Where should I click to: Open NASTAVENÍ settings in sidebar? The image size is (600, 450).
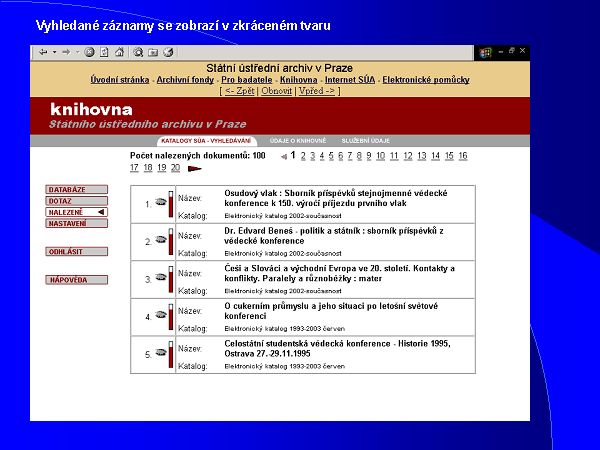click(68, 224)
